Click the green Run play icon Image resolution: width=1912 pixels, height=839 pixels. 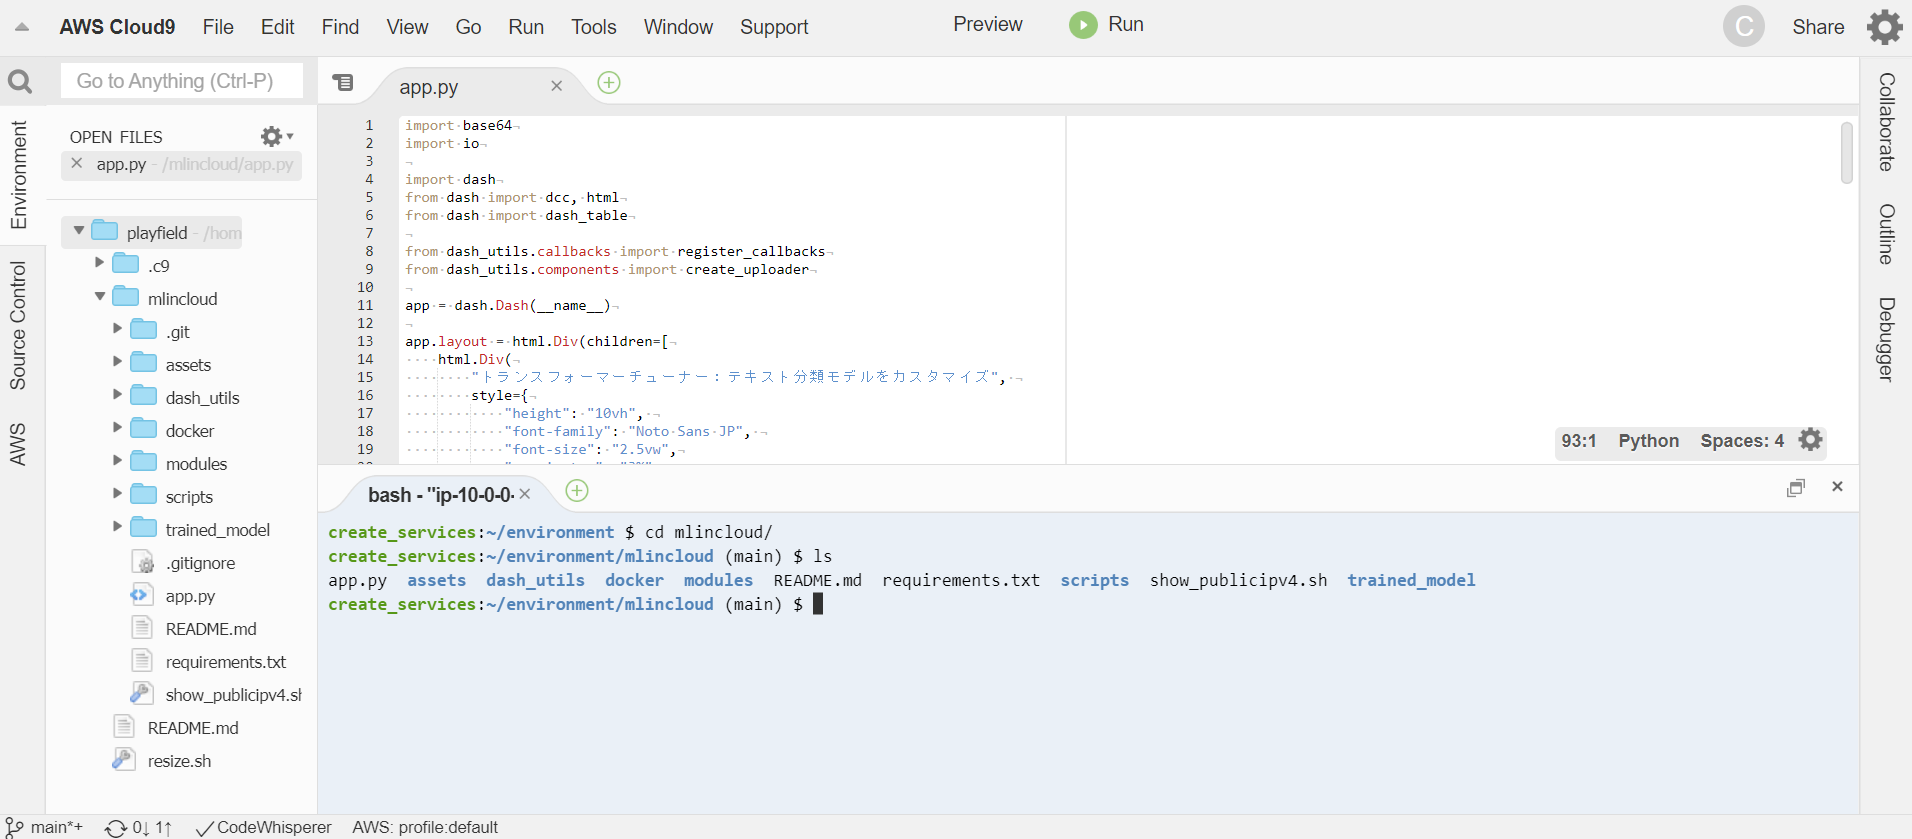(x=1083, y=25)
